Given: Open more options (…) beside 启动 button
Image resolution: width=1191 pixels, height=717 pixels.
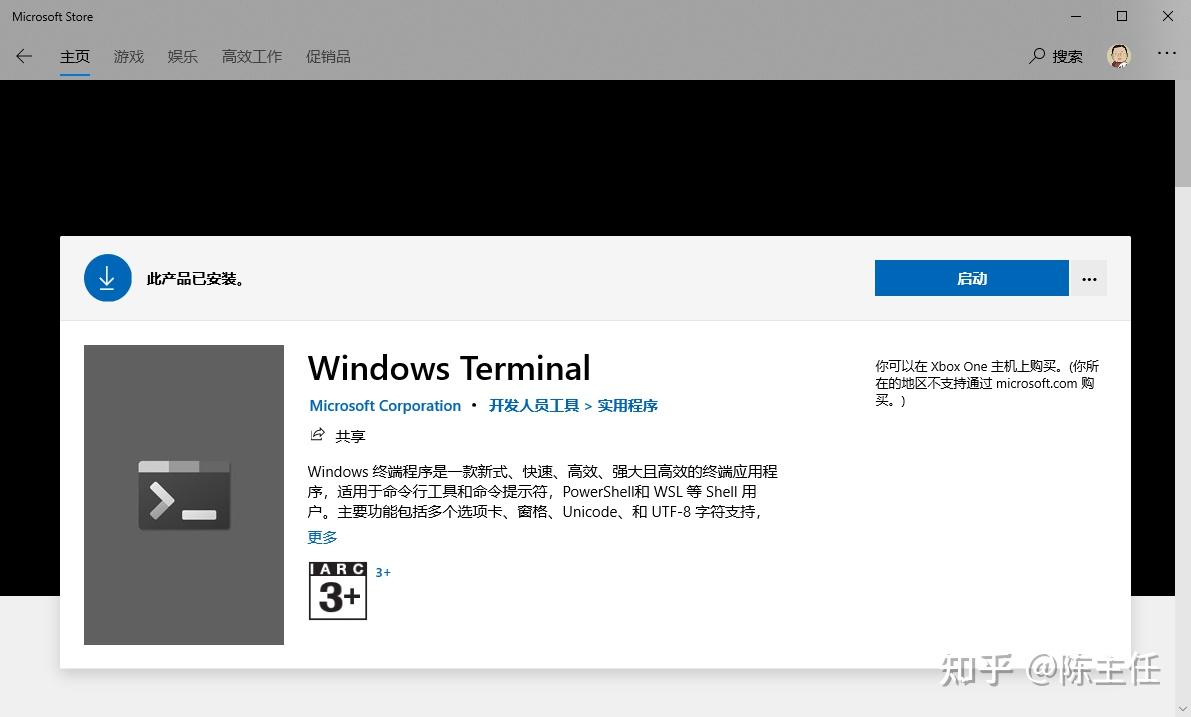Looking at the screenshot, I should click(x=1088, y=278).
